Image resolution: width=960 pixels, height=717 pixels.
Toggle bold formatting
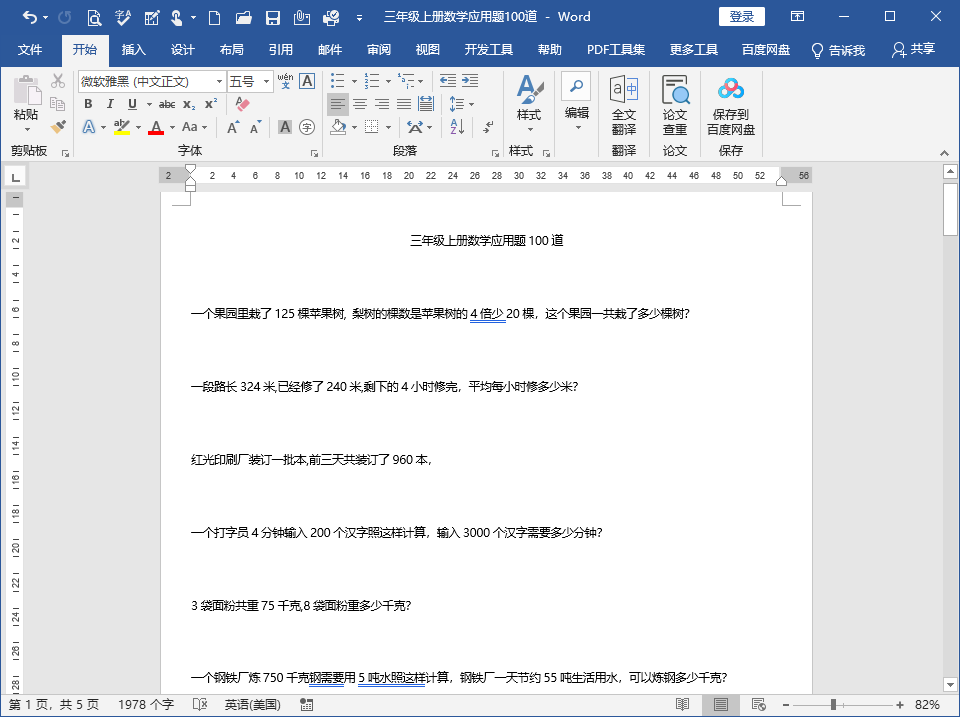tap(88, 104)
